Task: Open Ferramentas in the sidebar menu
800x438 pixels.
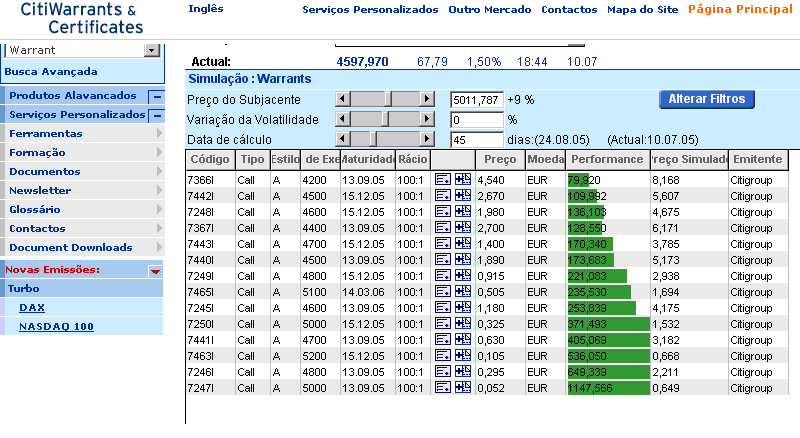Action: coord(46,133)
